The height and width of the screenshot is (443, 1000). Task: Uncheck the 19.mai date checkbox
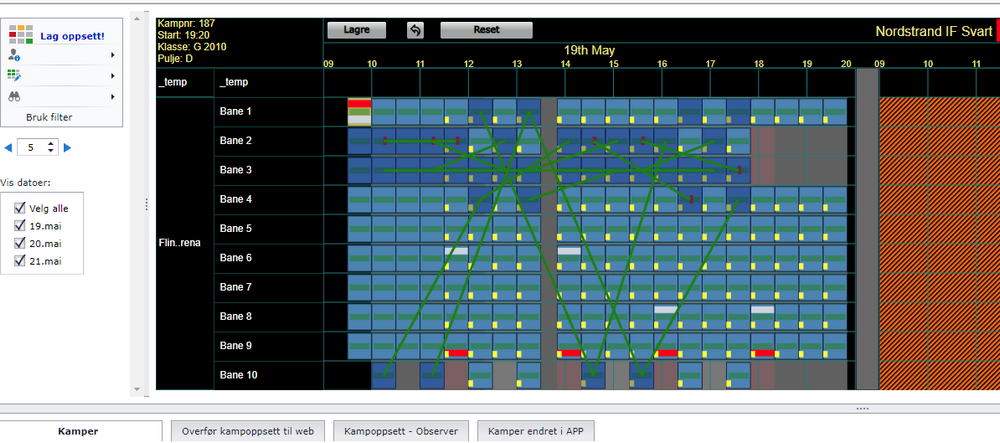click(19, 226)
